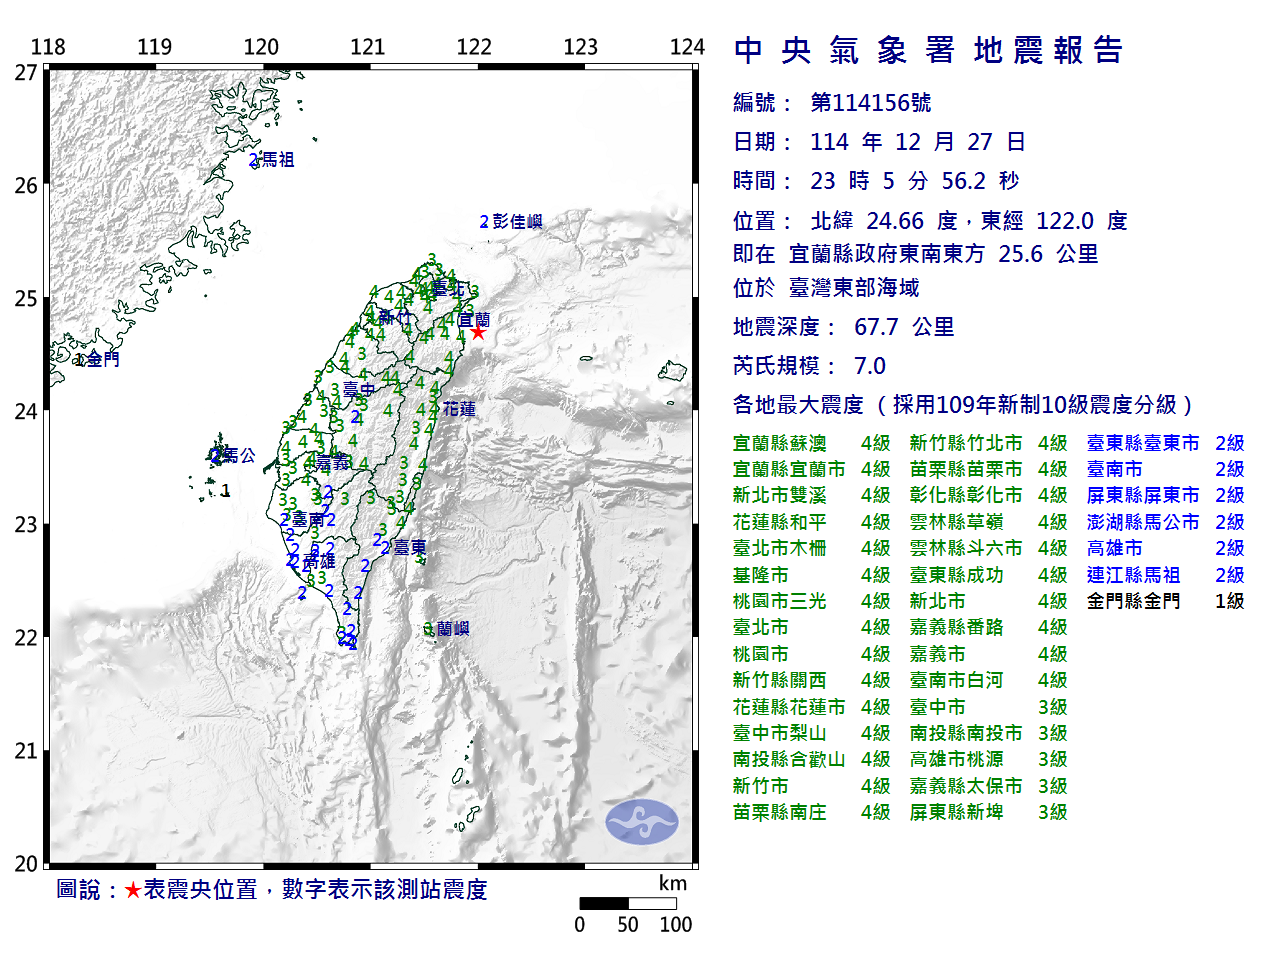Click the red star in the legend

pyautogui.click(x=132, y=890)
